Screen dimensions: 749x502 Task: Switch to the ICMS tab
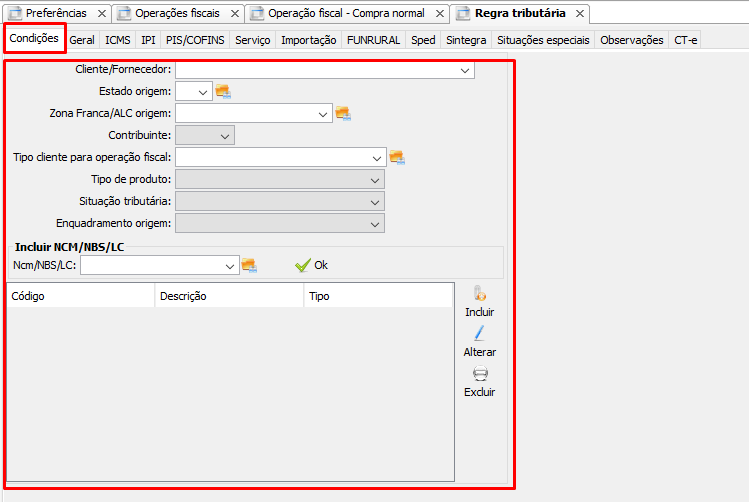tap(117, 40)
